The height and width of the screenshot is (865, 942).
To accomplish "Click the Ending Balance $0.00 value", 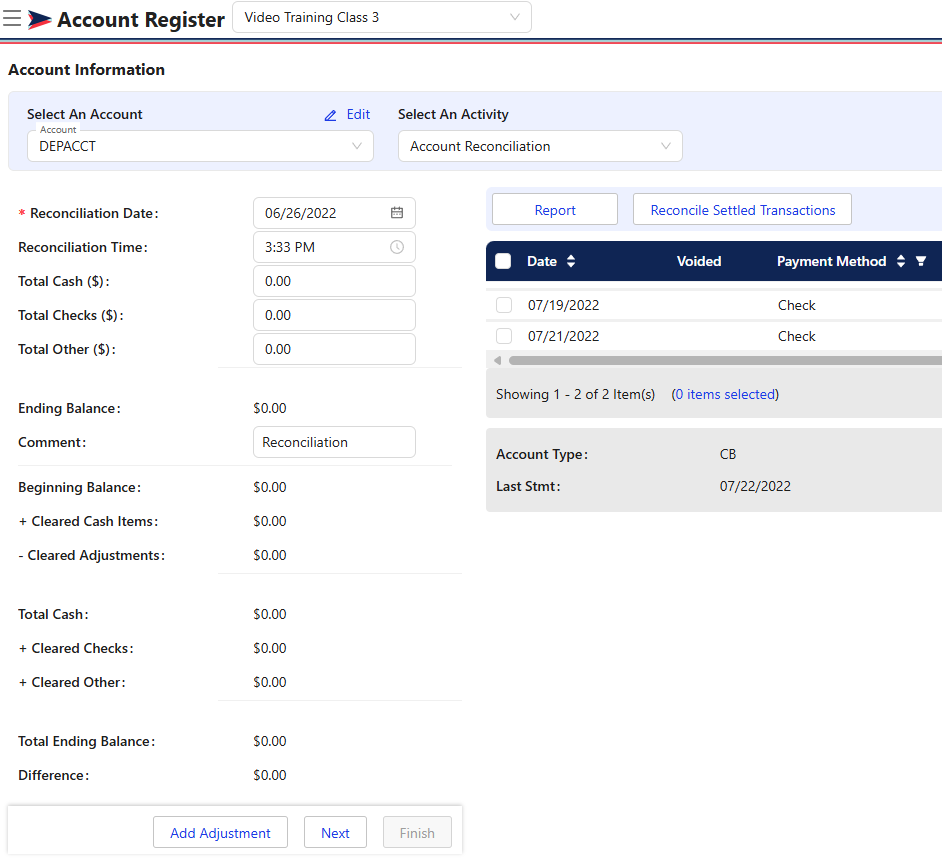I will point(270,408).
